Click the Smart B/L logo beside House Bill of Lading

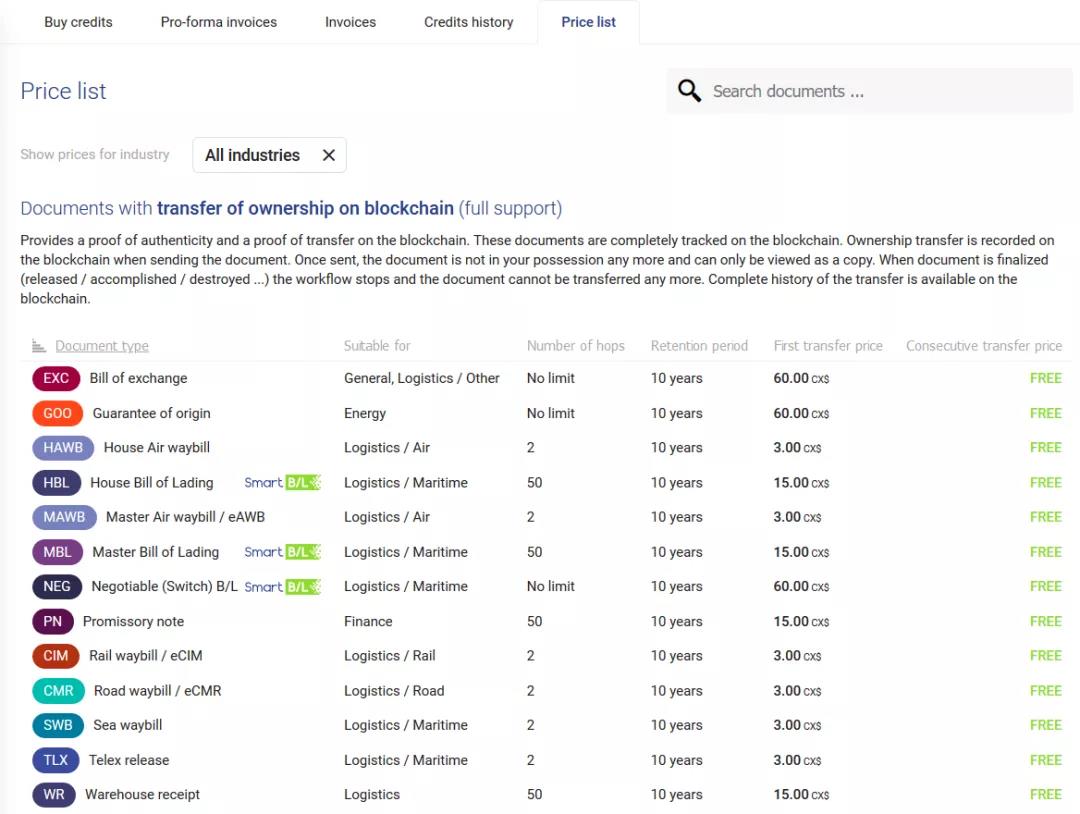coord(282,483)
